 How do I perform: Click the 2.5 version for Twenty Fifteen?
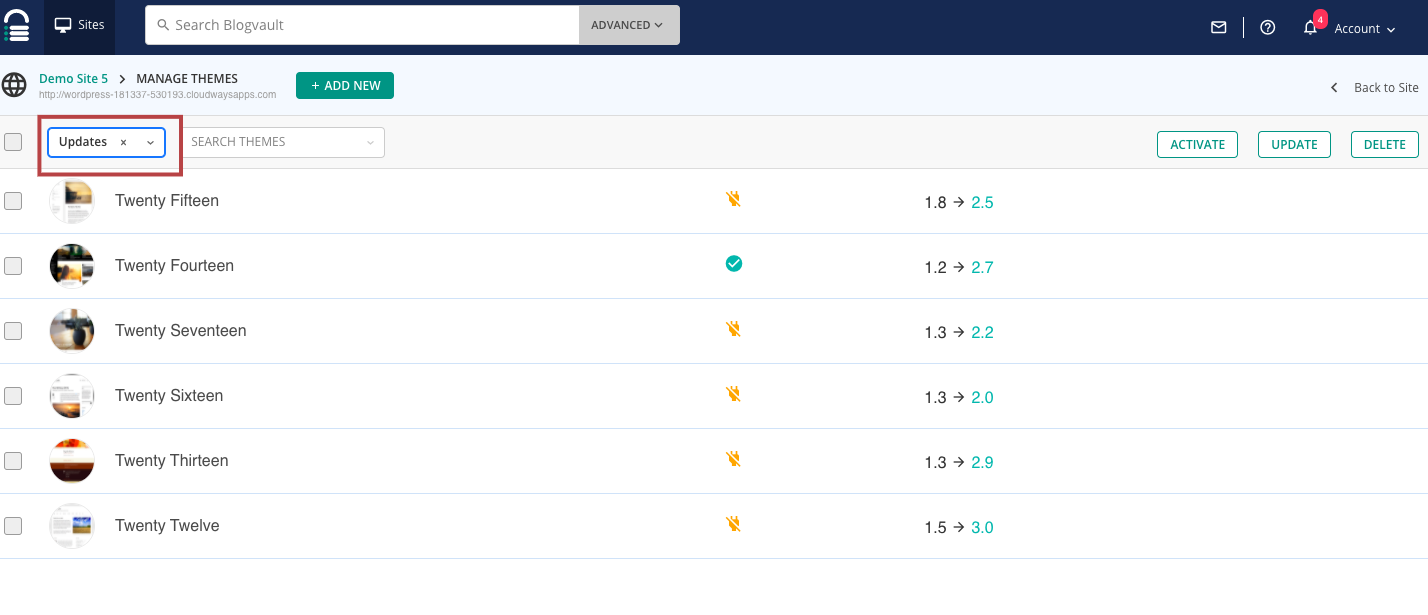click(982, 202)
